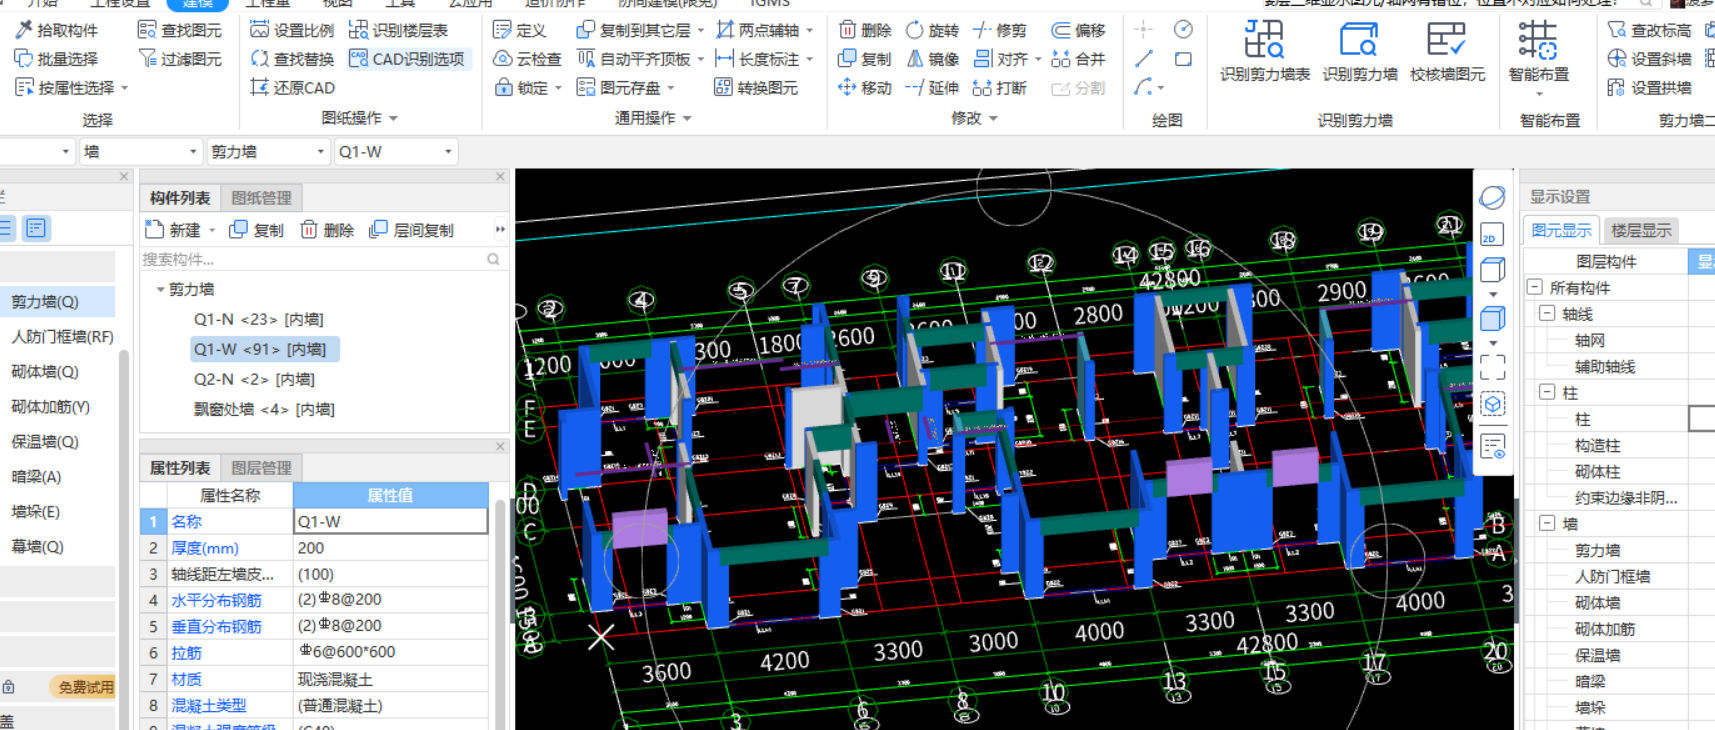
Task: Collapse the 墙 layer group
Action: (x=1547, y=524)
